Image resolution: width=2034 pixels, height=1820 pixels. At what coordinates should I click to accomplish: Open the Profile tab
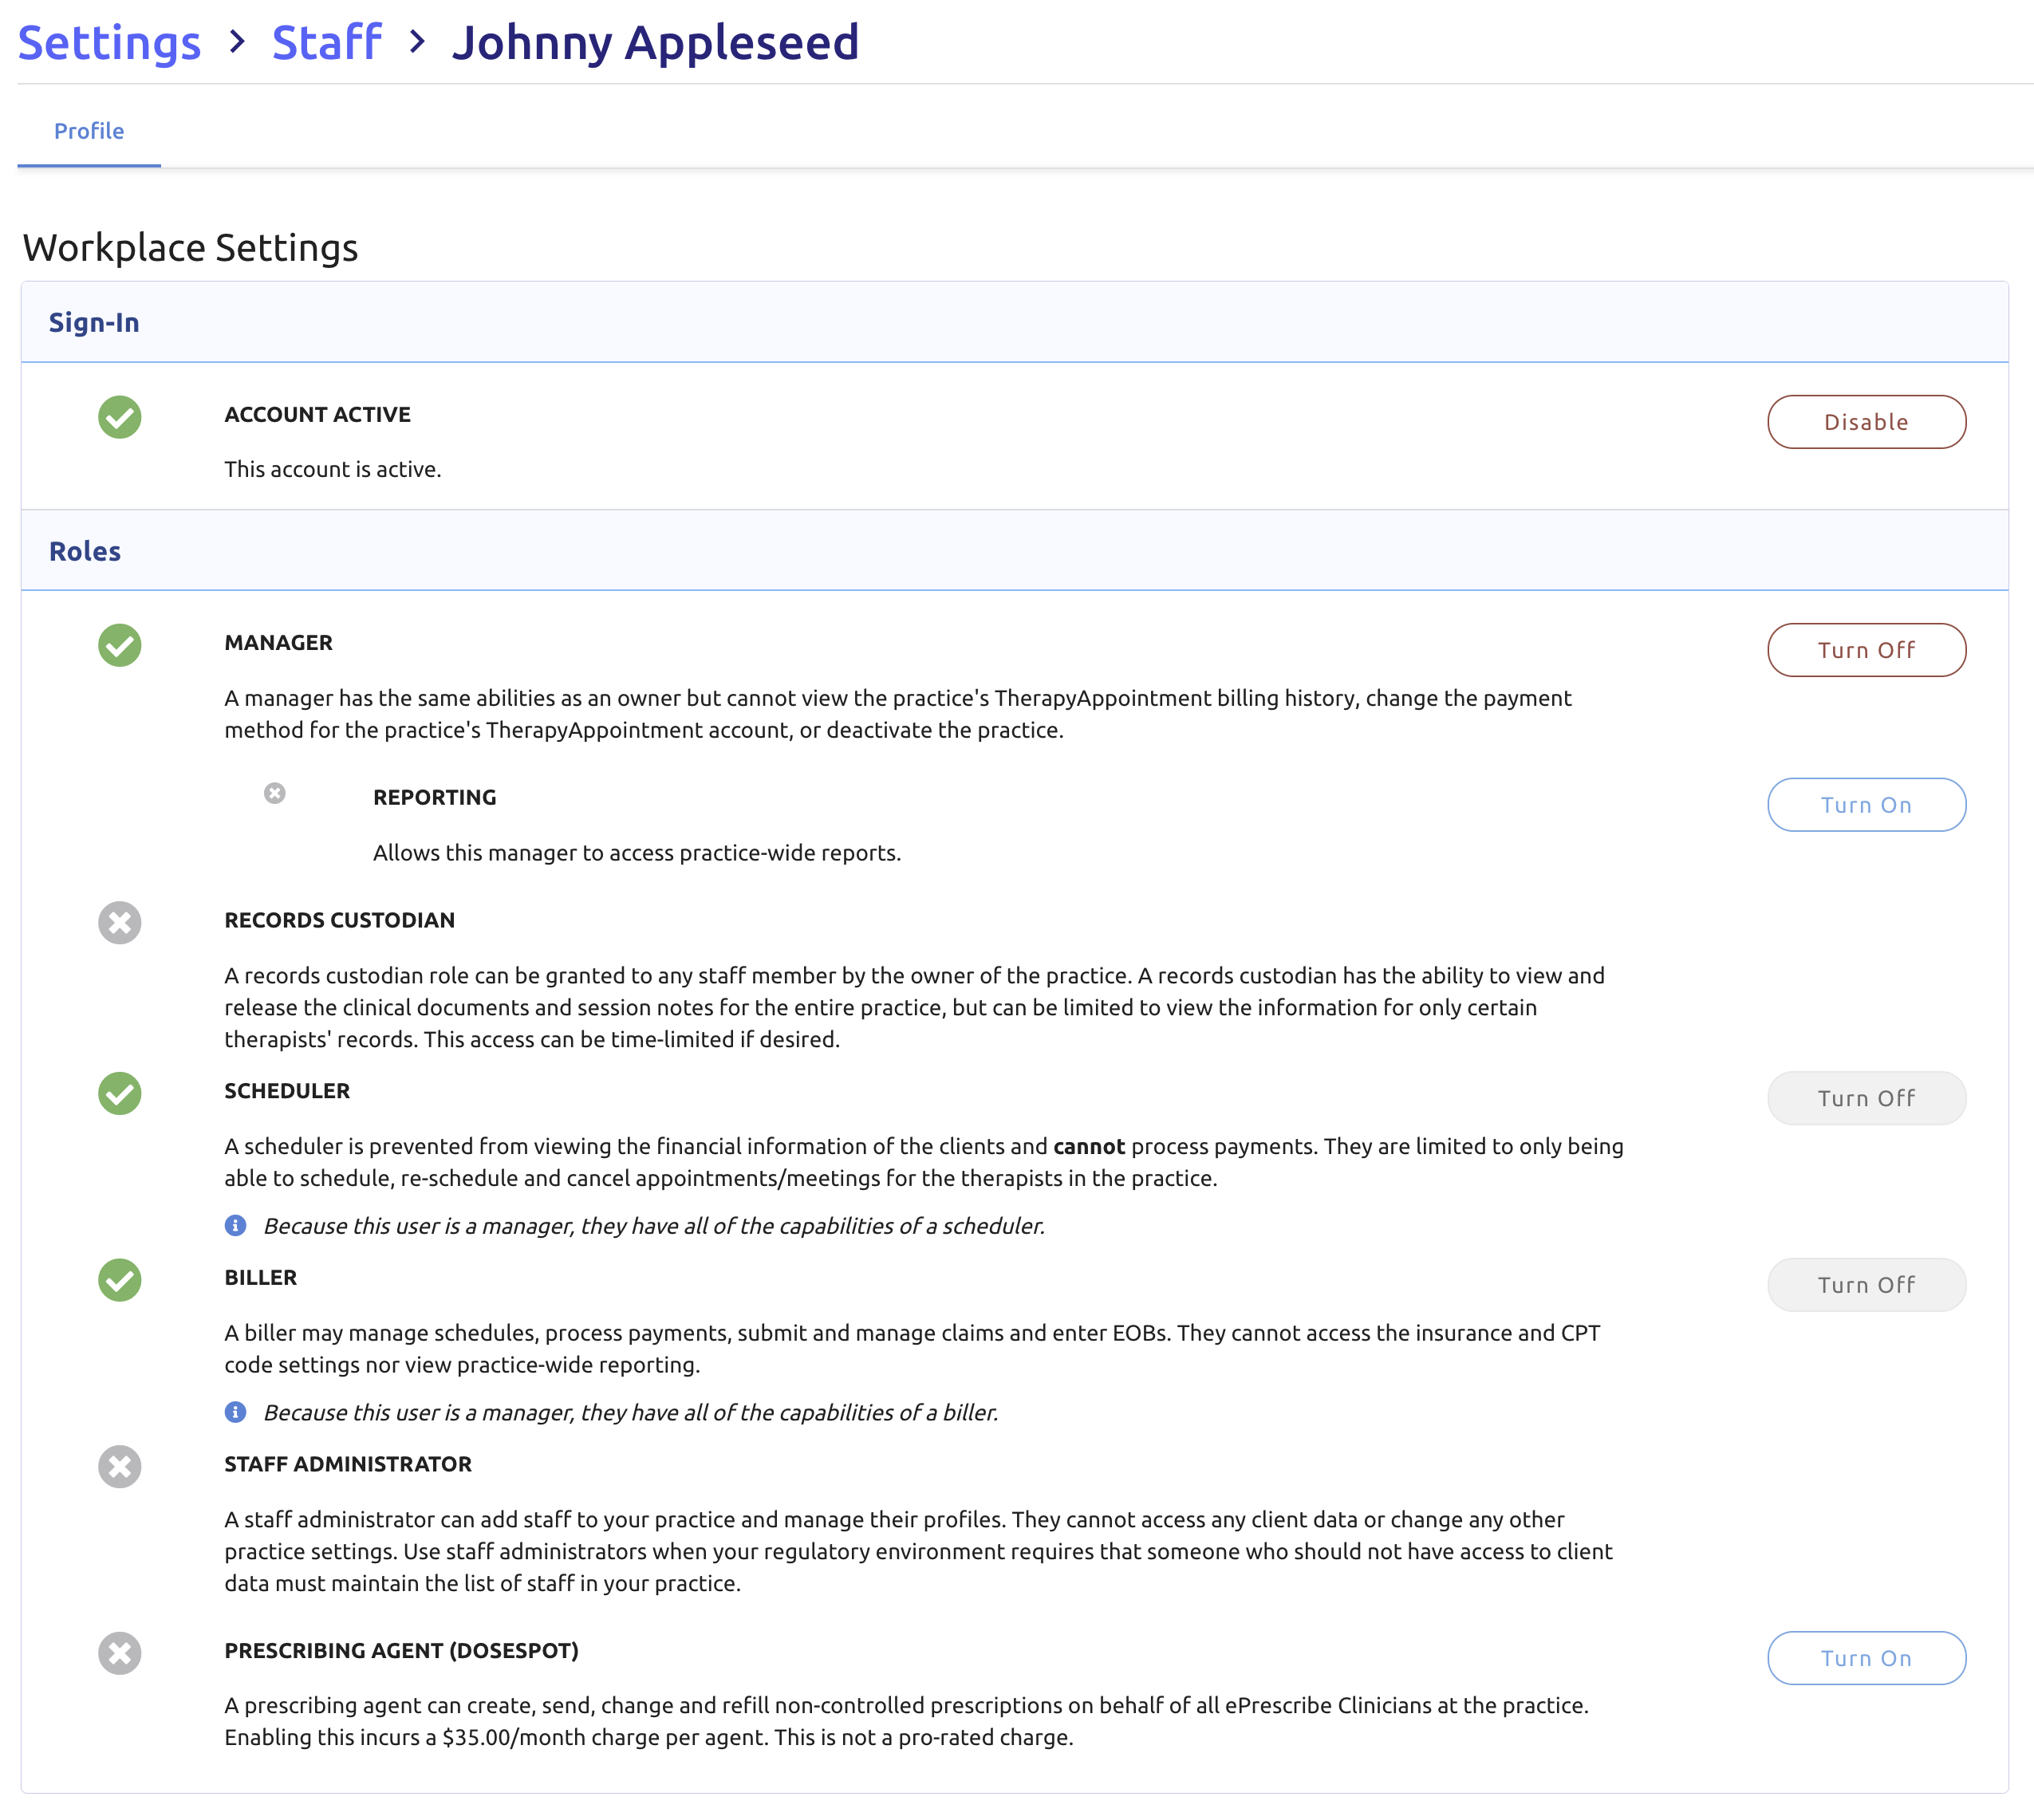point(89,131)
